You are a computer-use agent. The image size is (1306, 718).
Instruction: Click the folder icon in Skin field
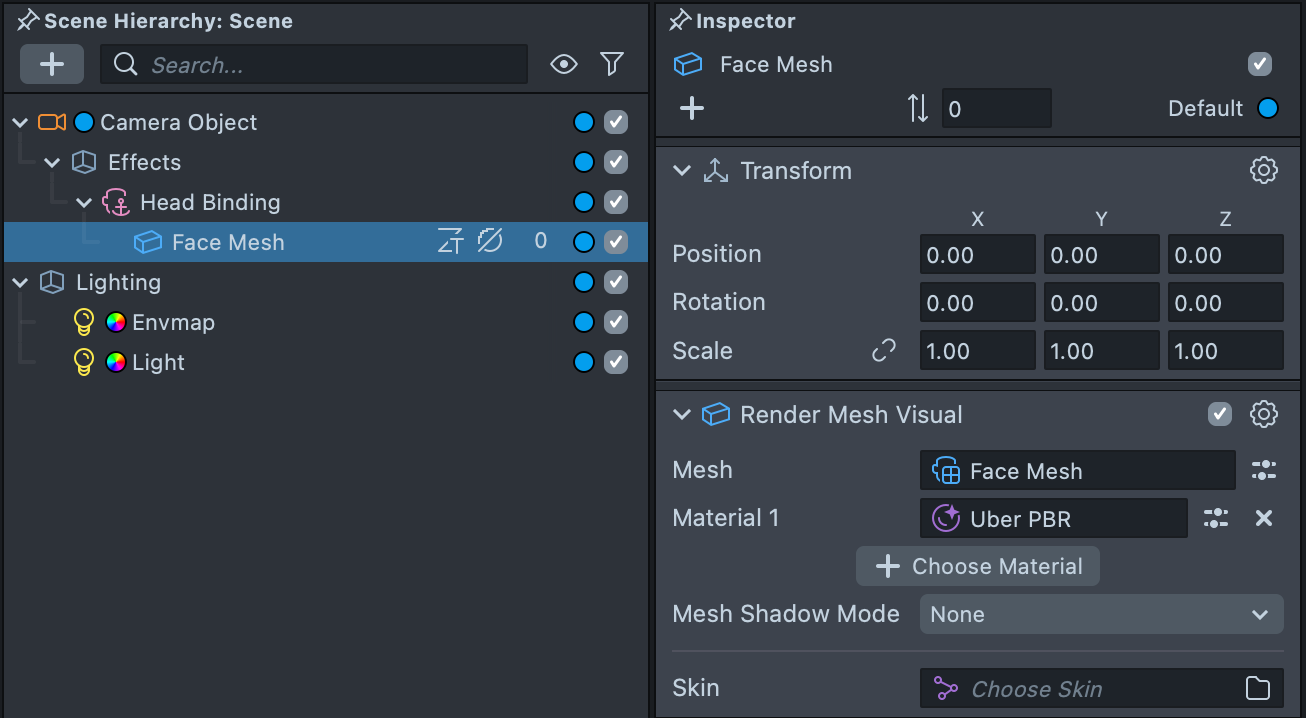point(1258,689)
